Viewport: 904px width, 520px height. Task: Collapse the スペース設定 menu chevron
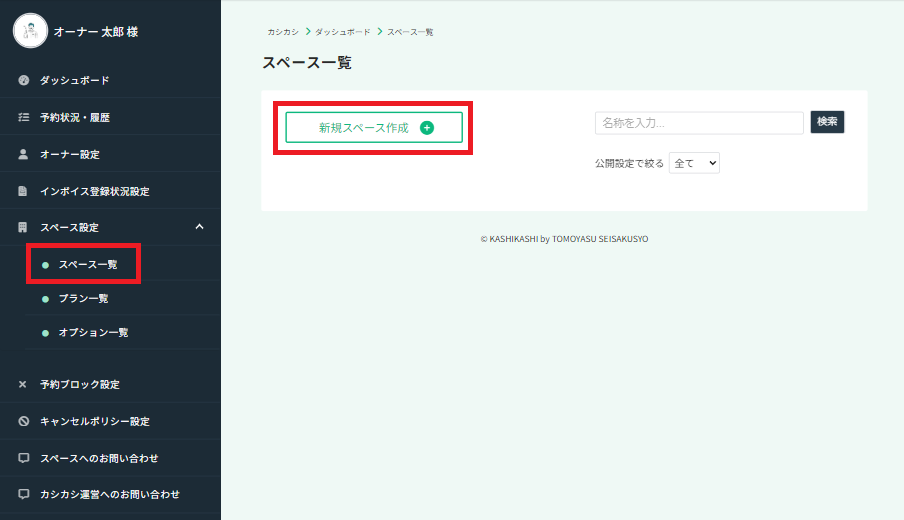click(199, 227)
